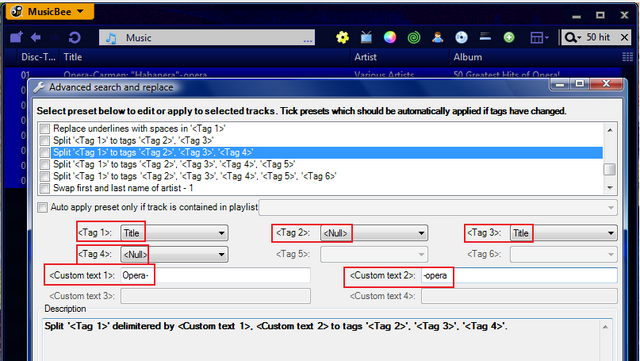This screenshot has height=361, width=640.
Task: Click the wrench icon in dialog title bar
Action: click(39, 87)
